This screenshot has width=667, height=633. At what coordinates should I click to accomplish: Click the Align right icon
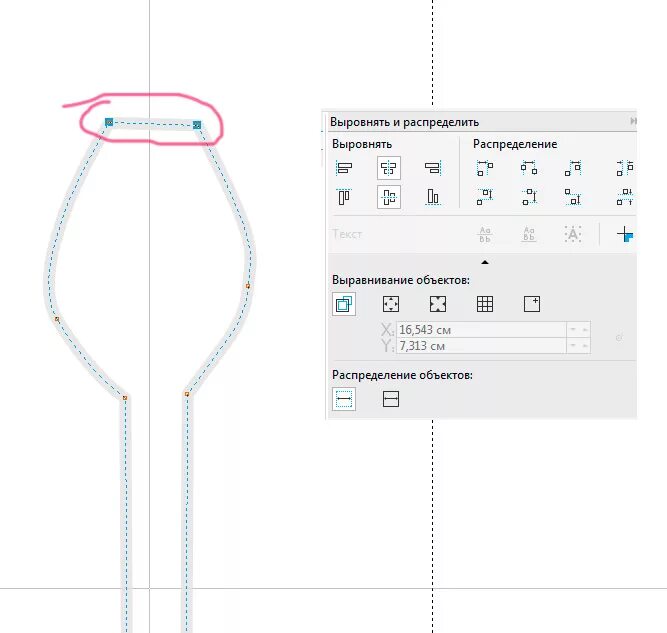tap(433, 168)
